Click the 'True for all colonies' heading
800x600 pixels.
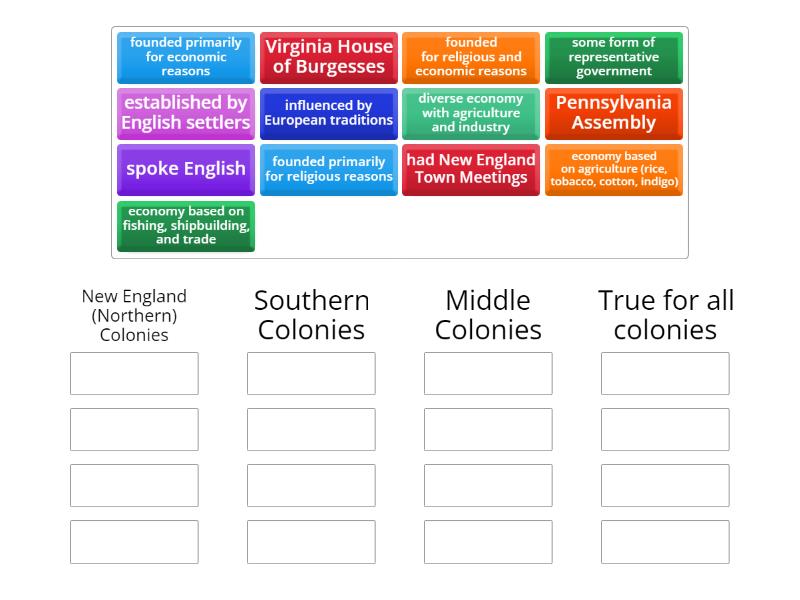pos(665,314)
